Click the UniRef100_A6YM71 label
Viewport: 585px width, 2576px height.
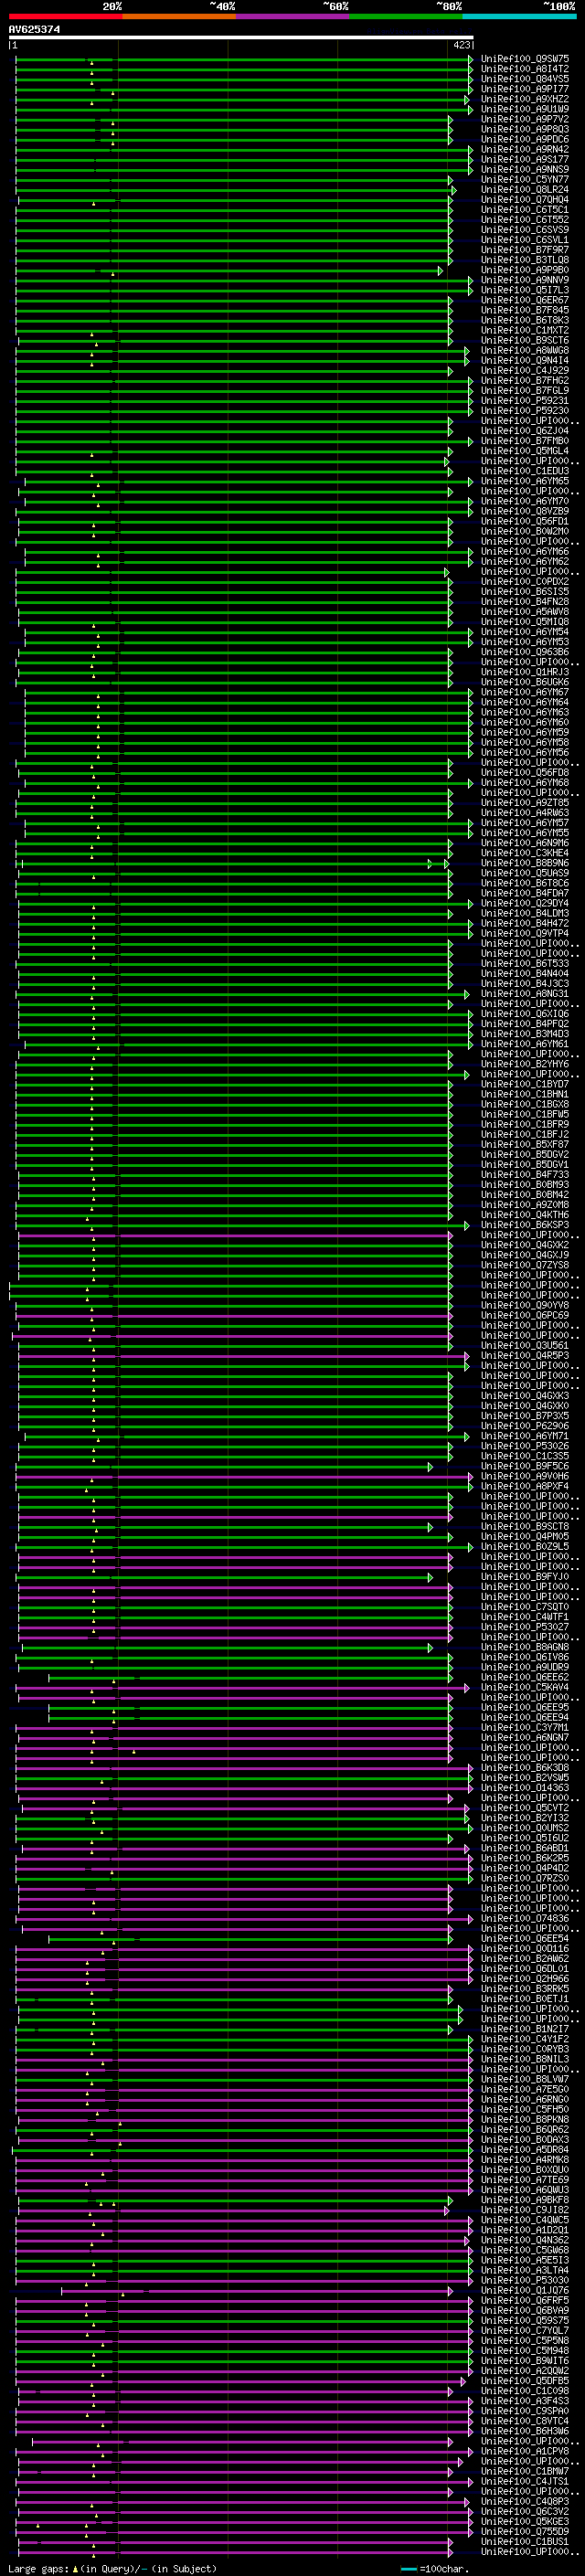(x=525, y=1436)
